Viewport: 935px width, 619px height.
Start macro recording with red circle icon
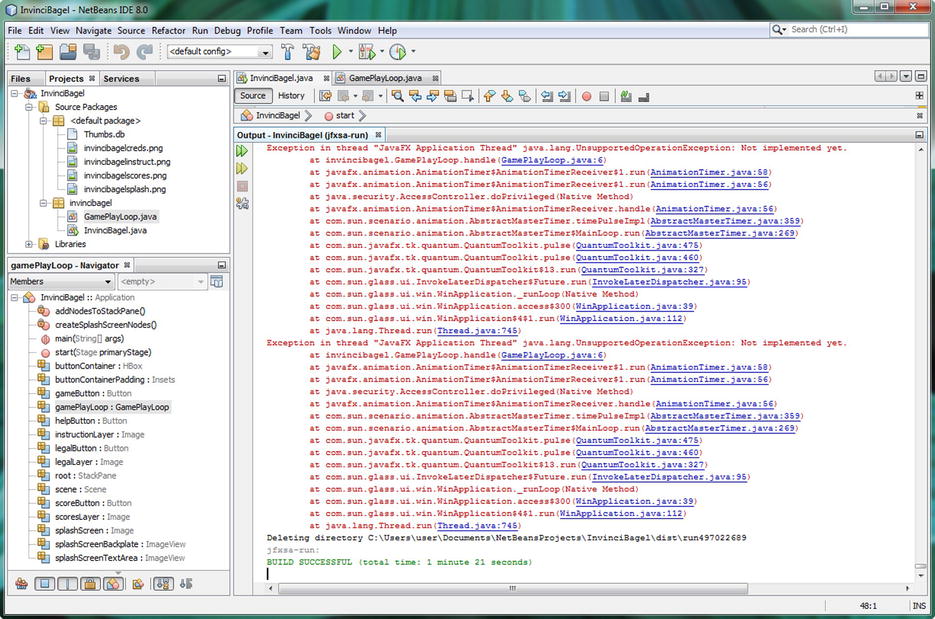coord(587,96)
